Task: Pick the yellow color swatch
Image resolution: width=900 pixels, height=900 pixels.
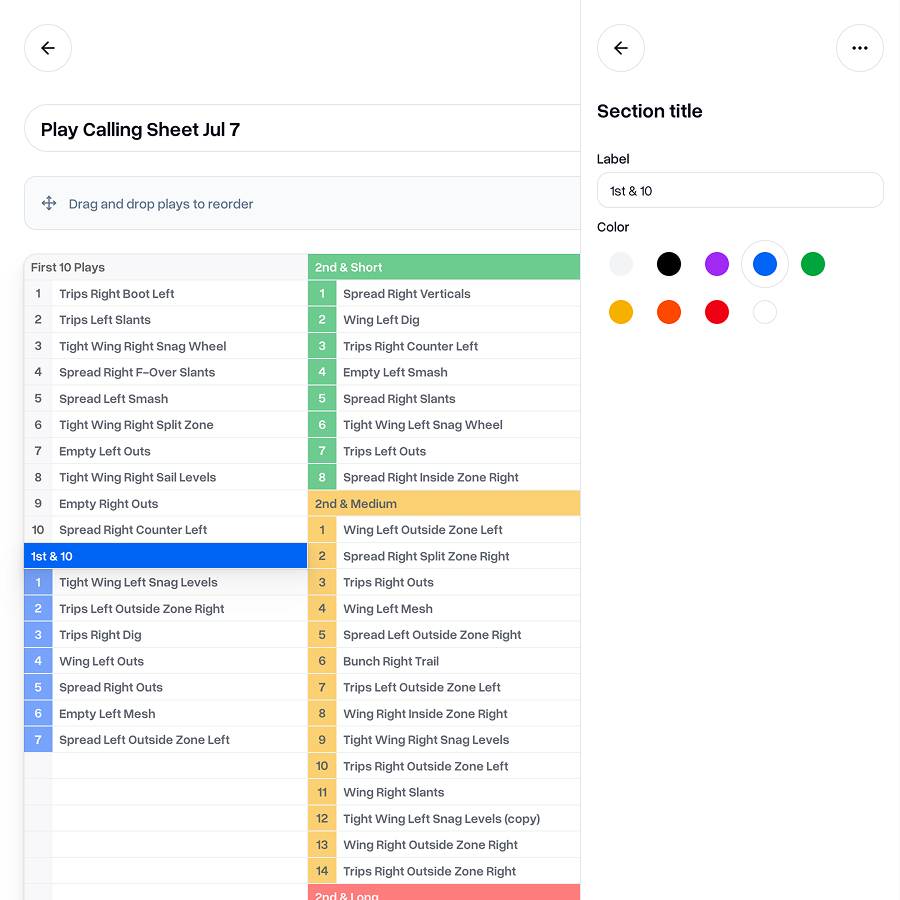Action: (620, 312)
